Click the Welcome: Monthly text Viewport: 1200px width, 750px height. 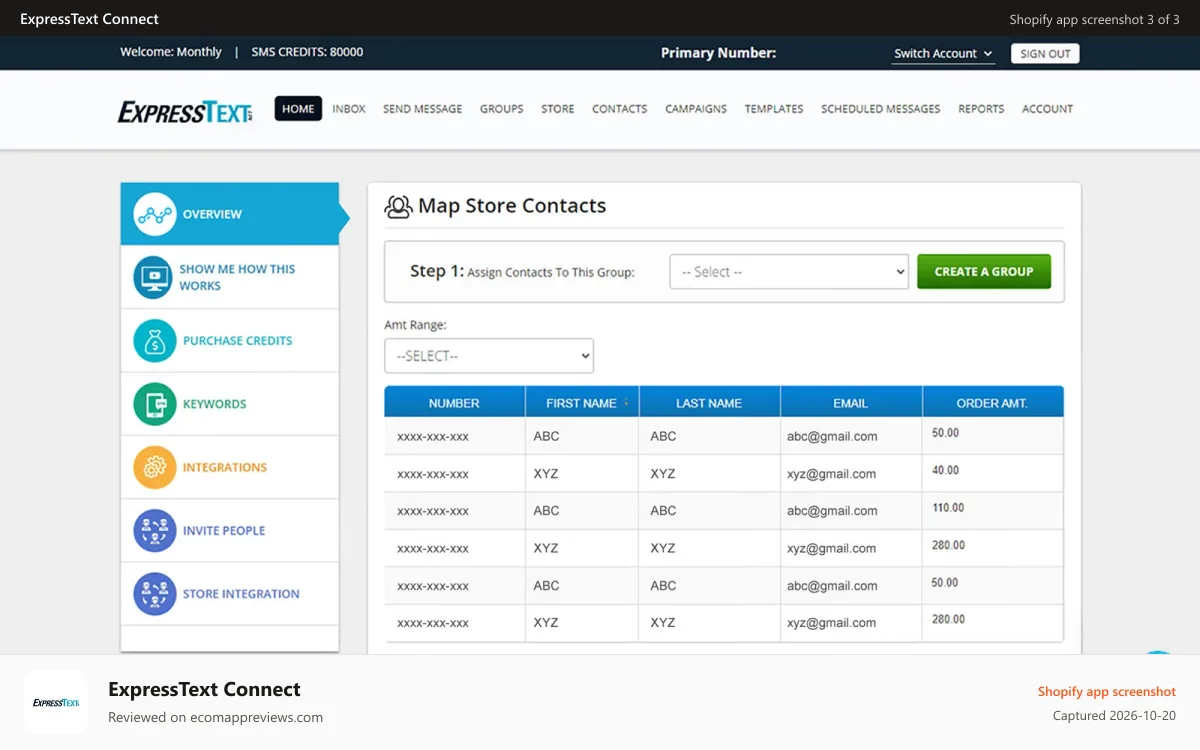pyautogui.click(x=171, y=52)
